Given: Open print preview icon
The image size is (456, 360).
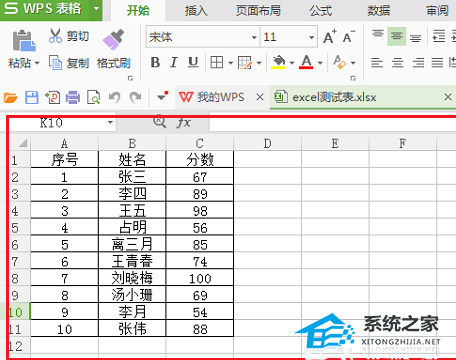Looking at the screenshot, I should (93, 98).
